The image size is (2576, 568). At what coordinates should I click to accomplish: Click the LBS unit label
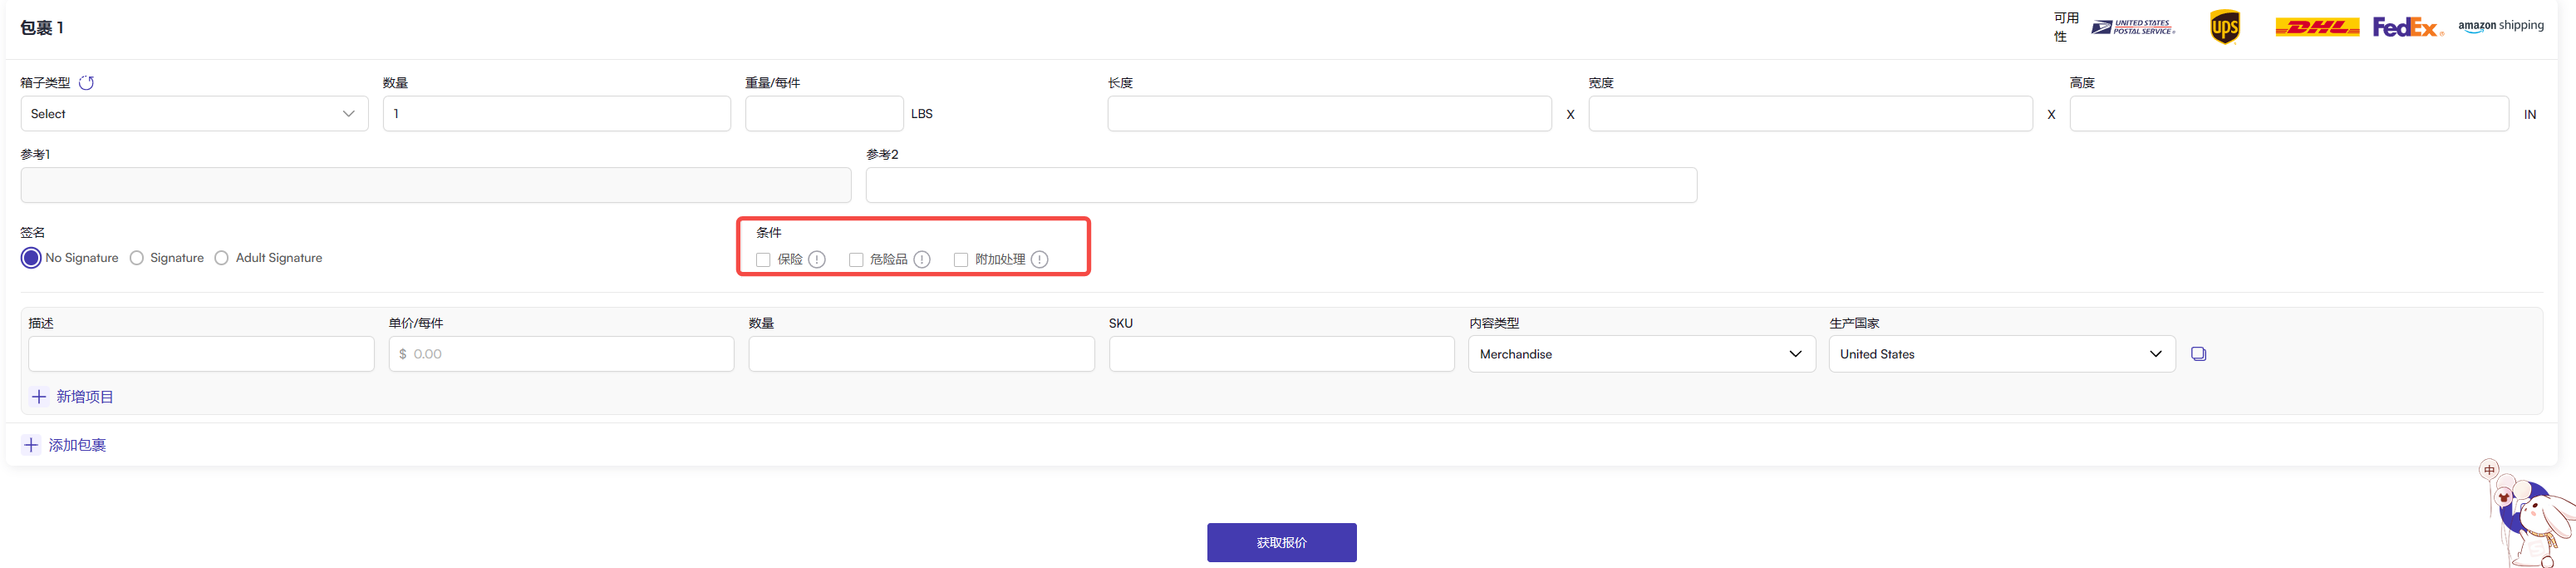[922, 114]
